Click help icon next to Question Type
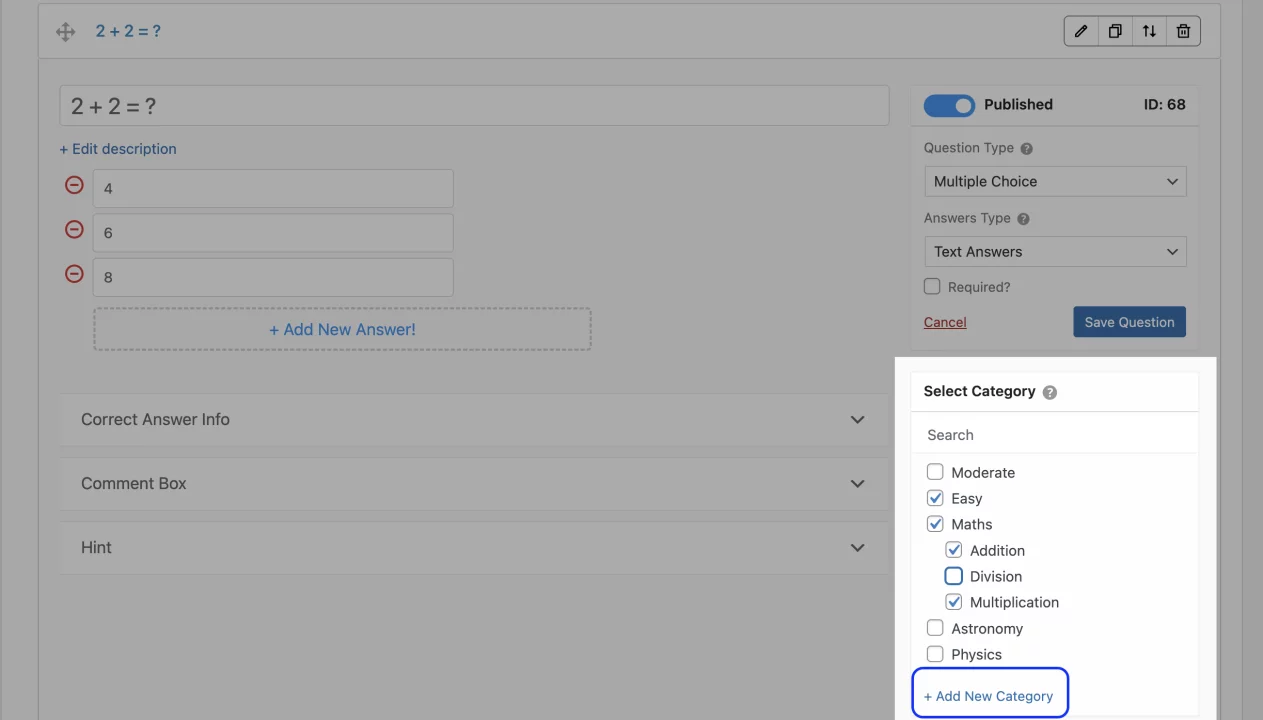1263x720 pixels. pos(1026,148)
